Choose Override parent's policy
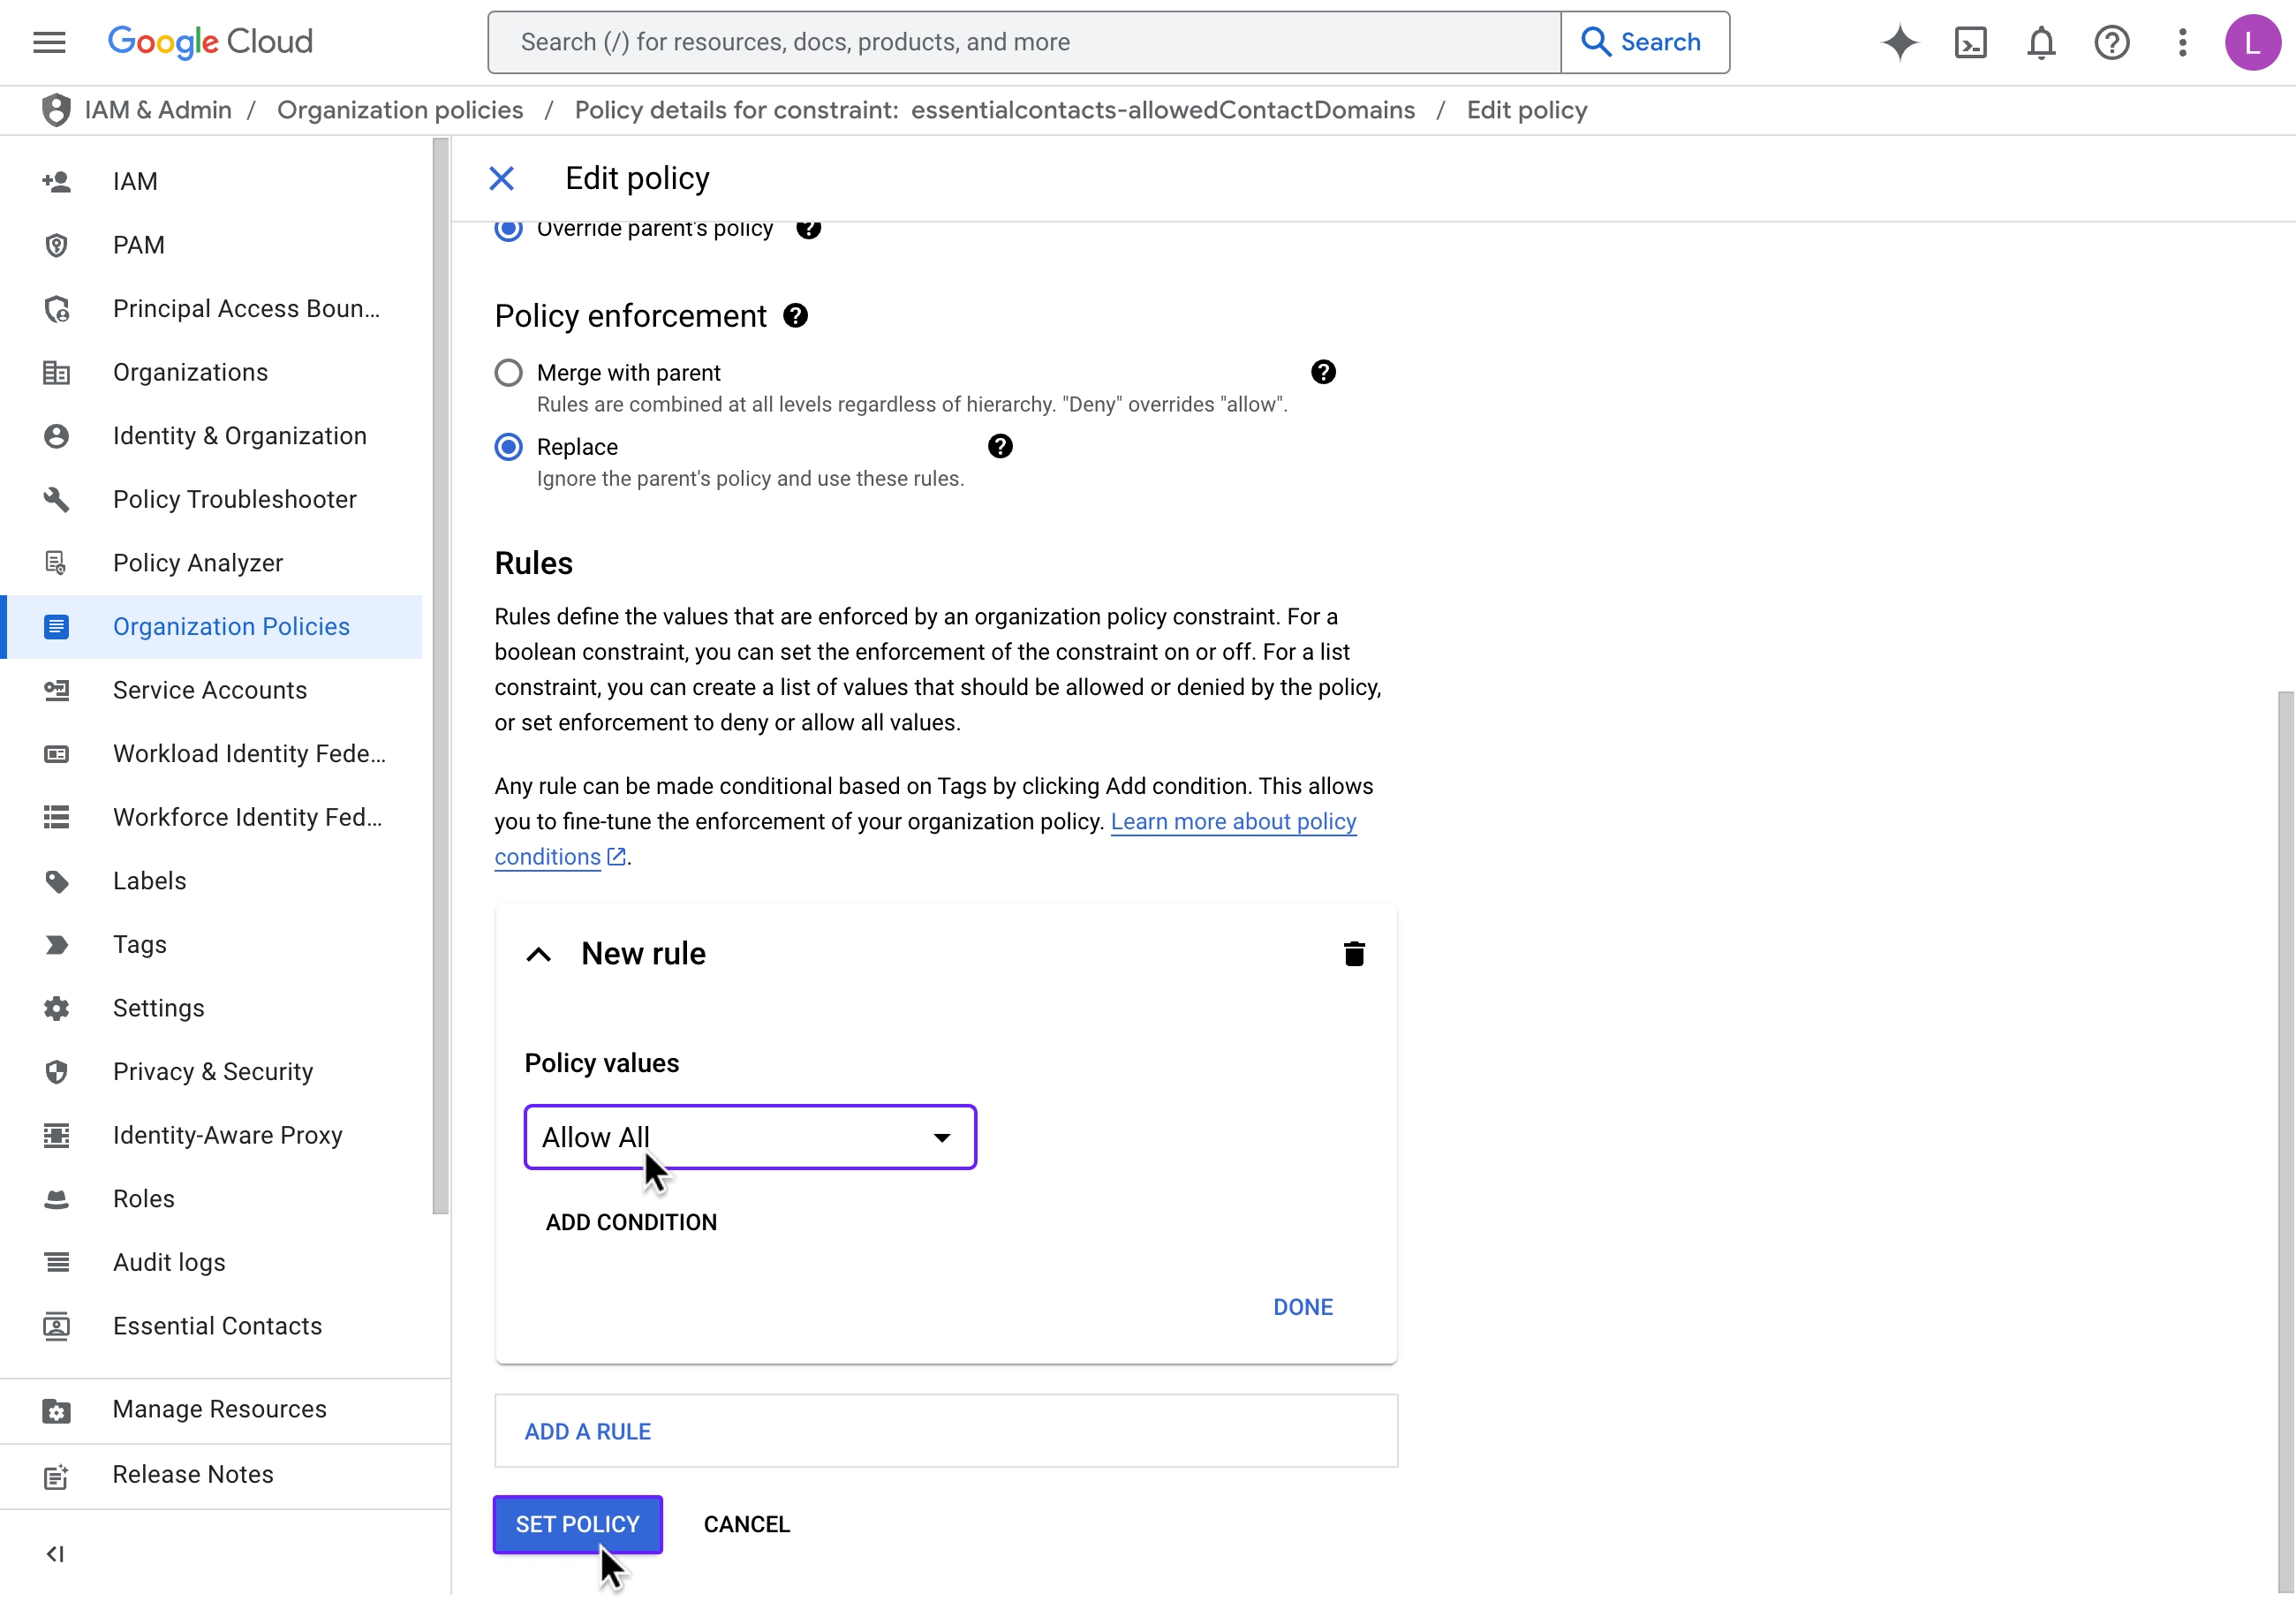This screenshot has height=1602, width=2296. [508, 229]
